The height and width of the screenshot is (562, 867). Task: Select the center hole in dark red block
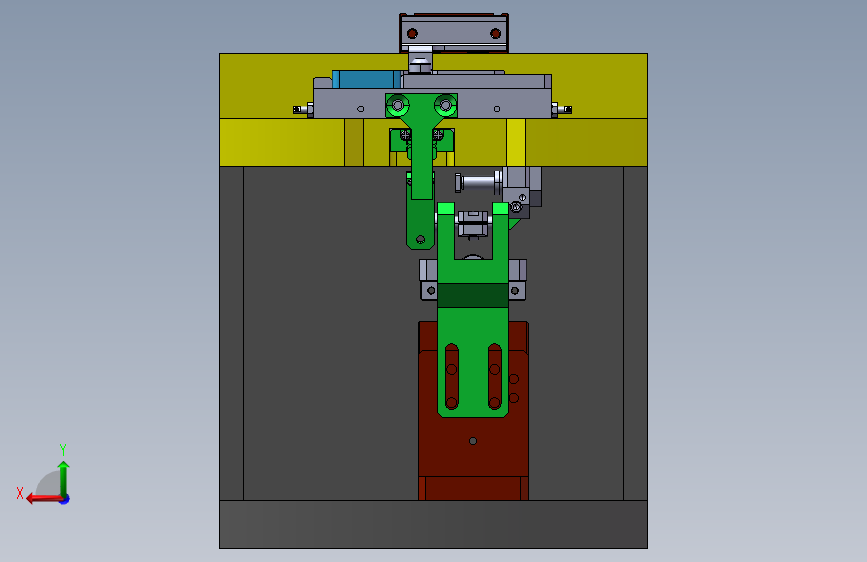click(x=473, y=441)
